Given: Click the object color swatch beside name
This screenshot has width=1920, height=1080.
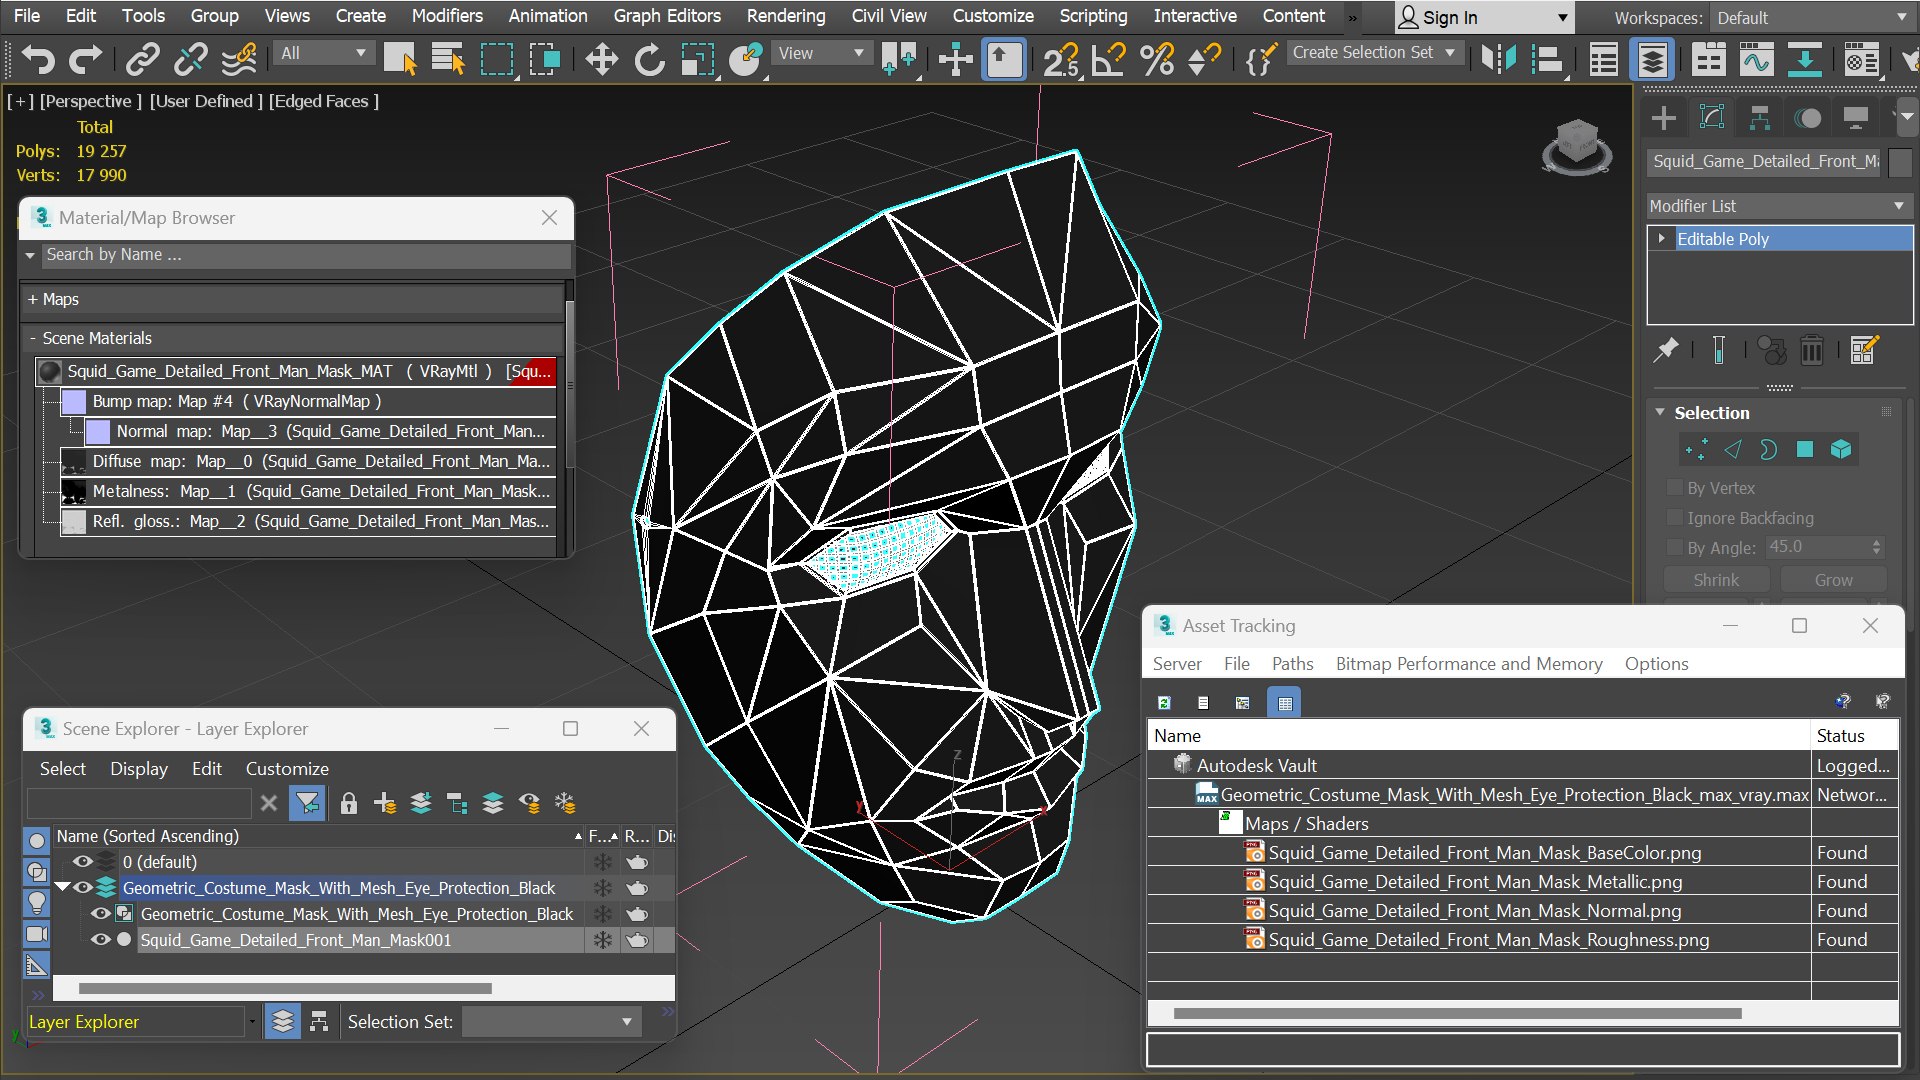Looking at the screenshot, I should (1900, 161).
